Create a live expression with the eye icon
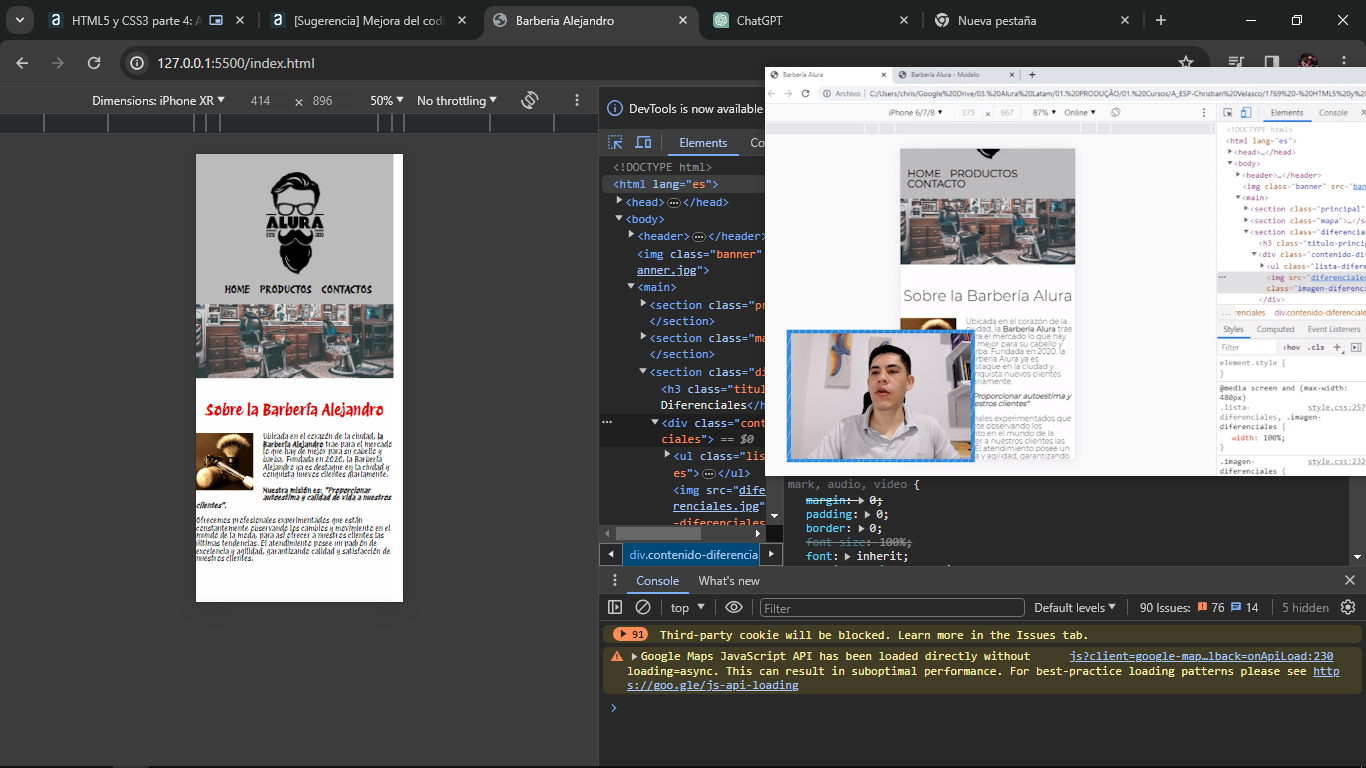The width and height of the screenshot is (1366, 768). 734,607
